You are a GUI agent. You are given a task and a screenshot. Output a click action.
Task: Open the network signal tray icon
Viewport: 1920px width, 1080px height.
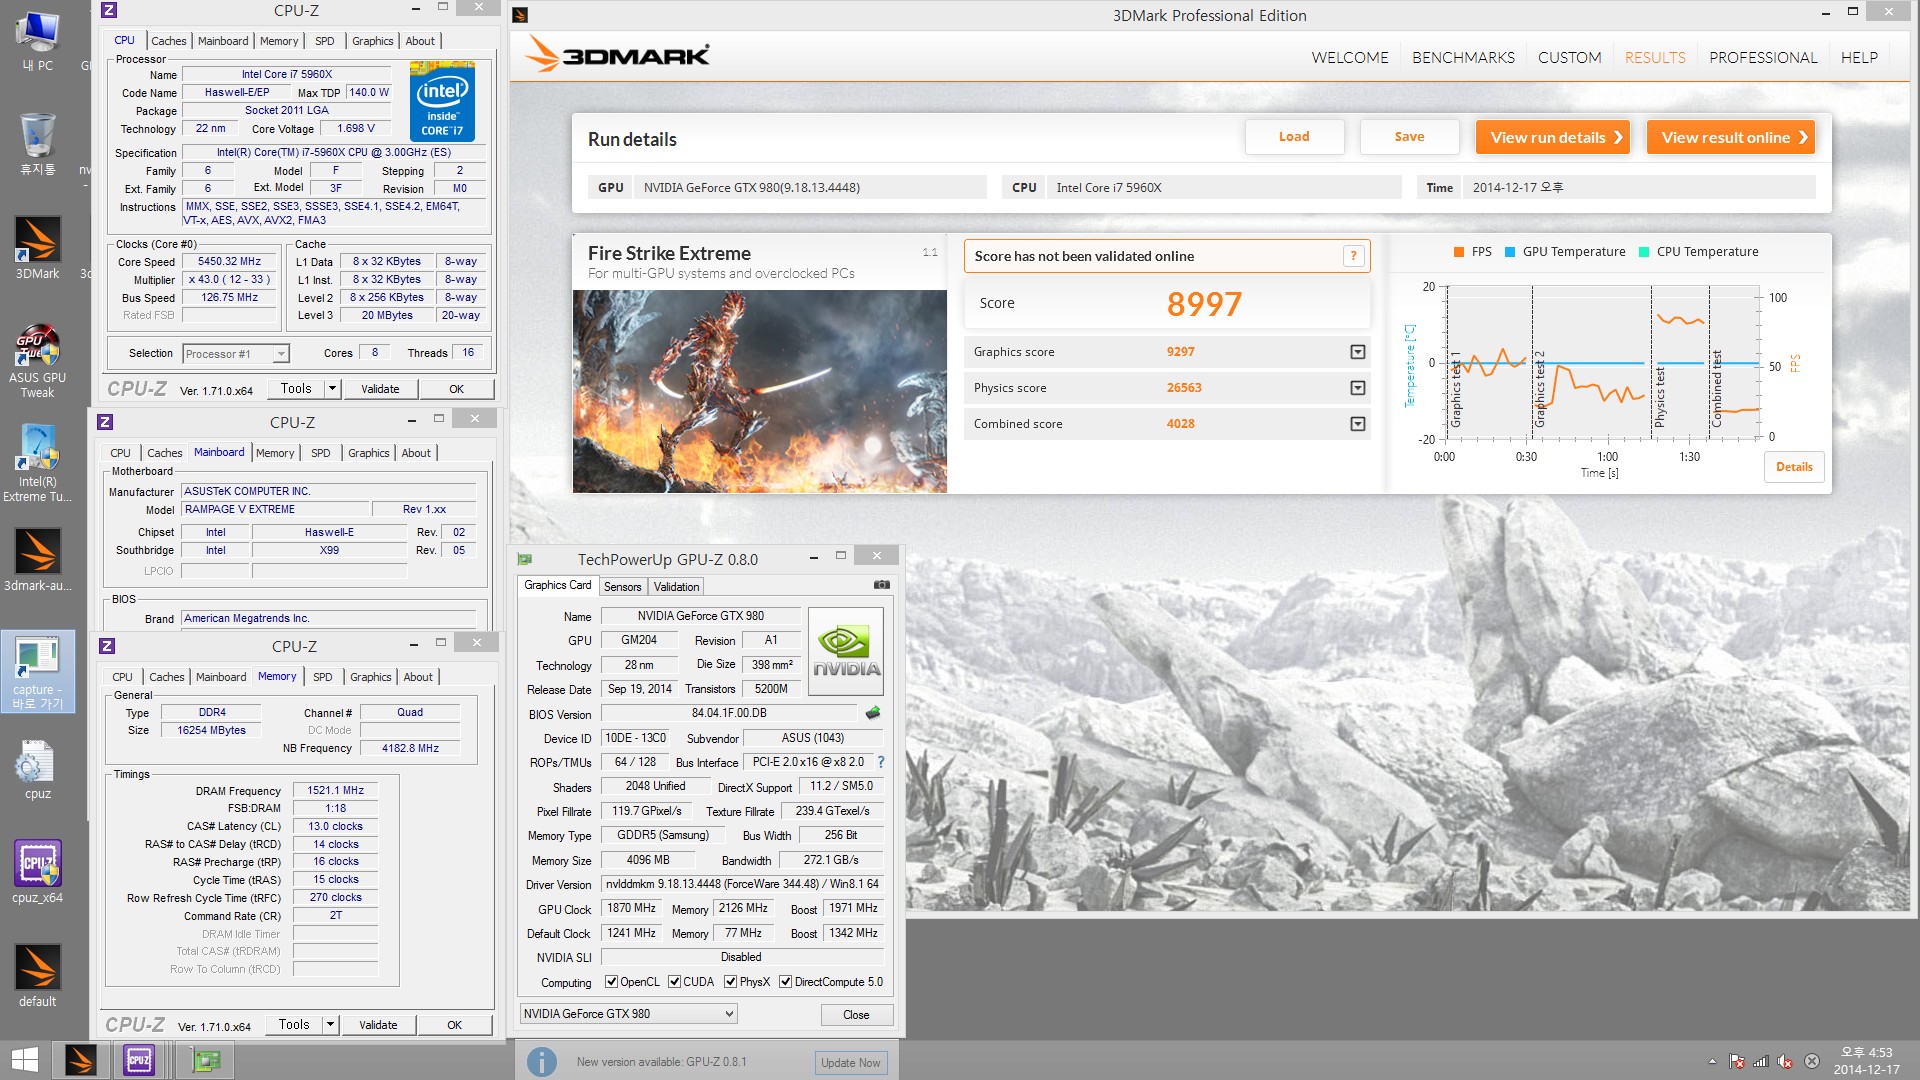[1761, 1061]
